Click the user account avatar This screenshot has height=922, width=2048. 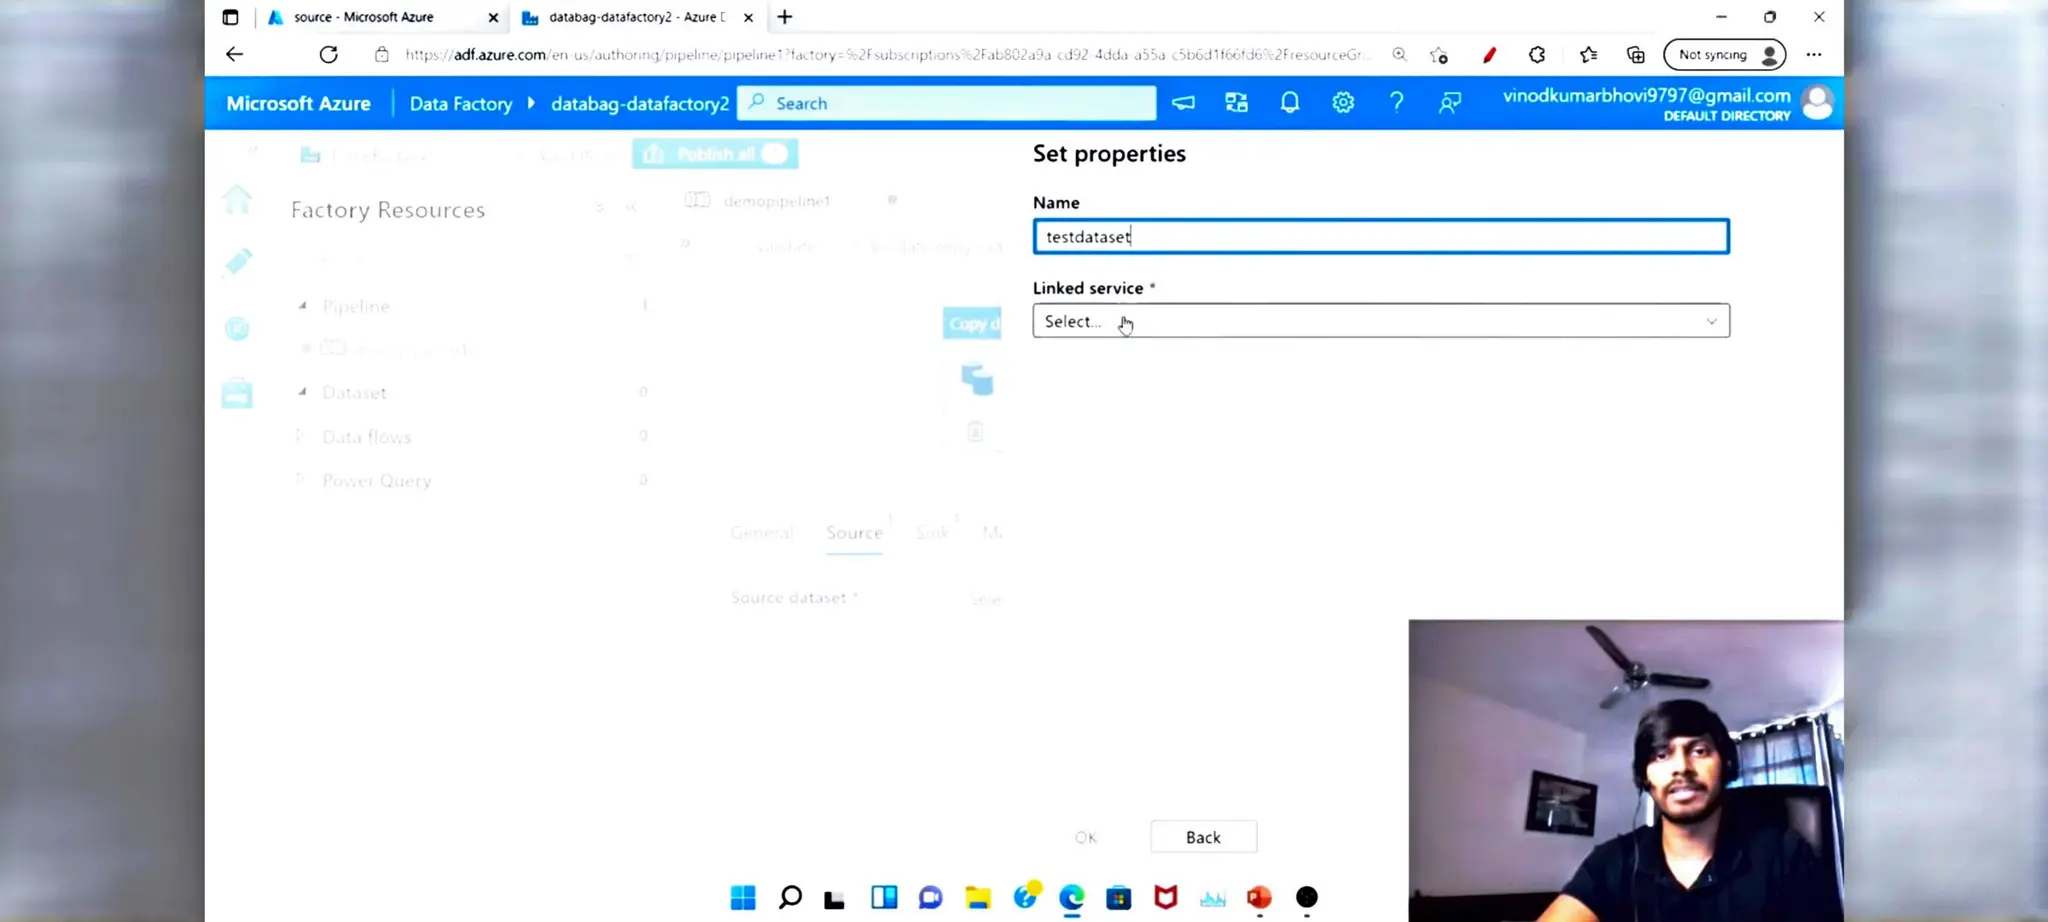pyautogui.click(x=1817, y=103)
